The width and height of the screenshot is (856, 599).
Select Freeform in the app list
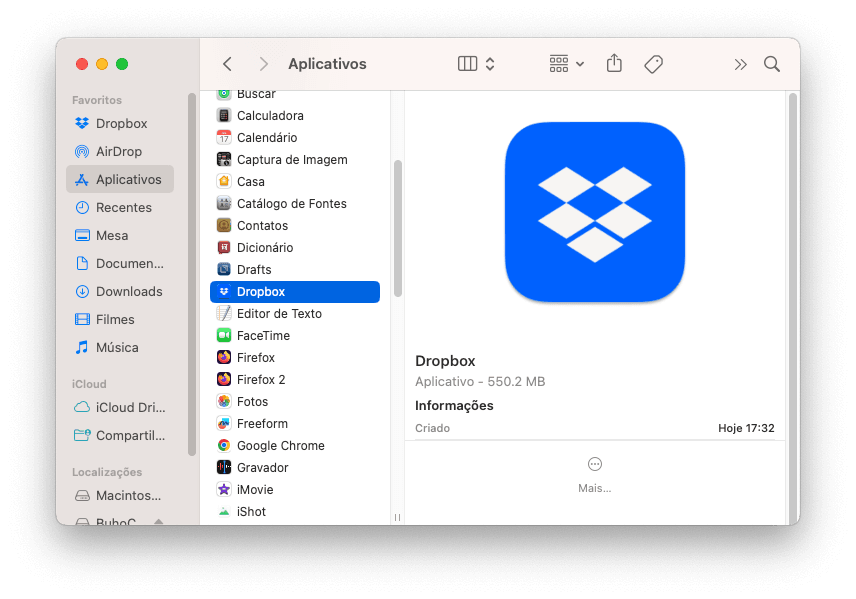click(295, 424)
